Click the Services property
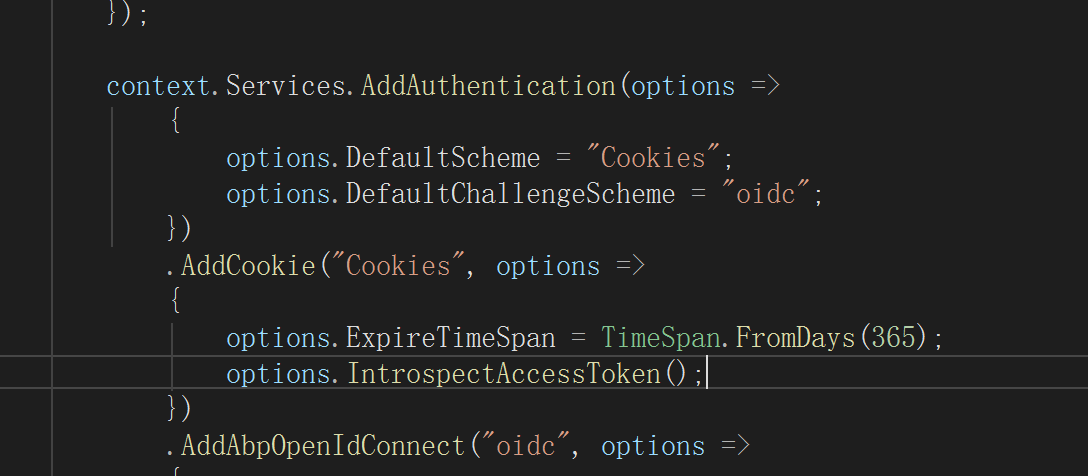The image size is (1088, 476). pyautogui.click(x=285, y=86)
